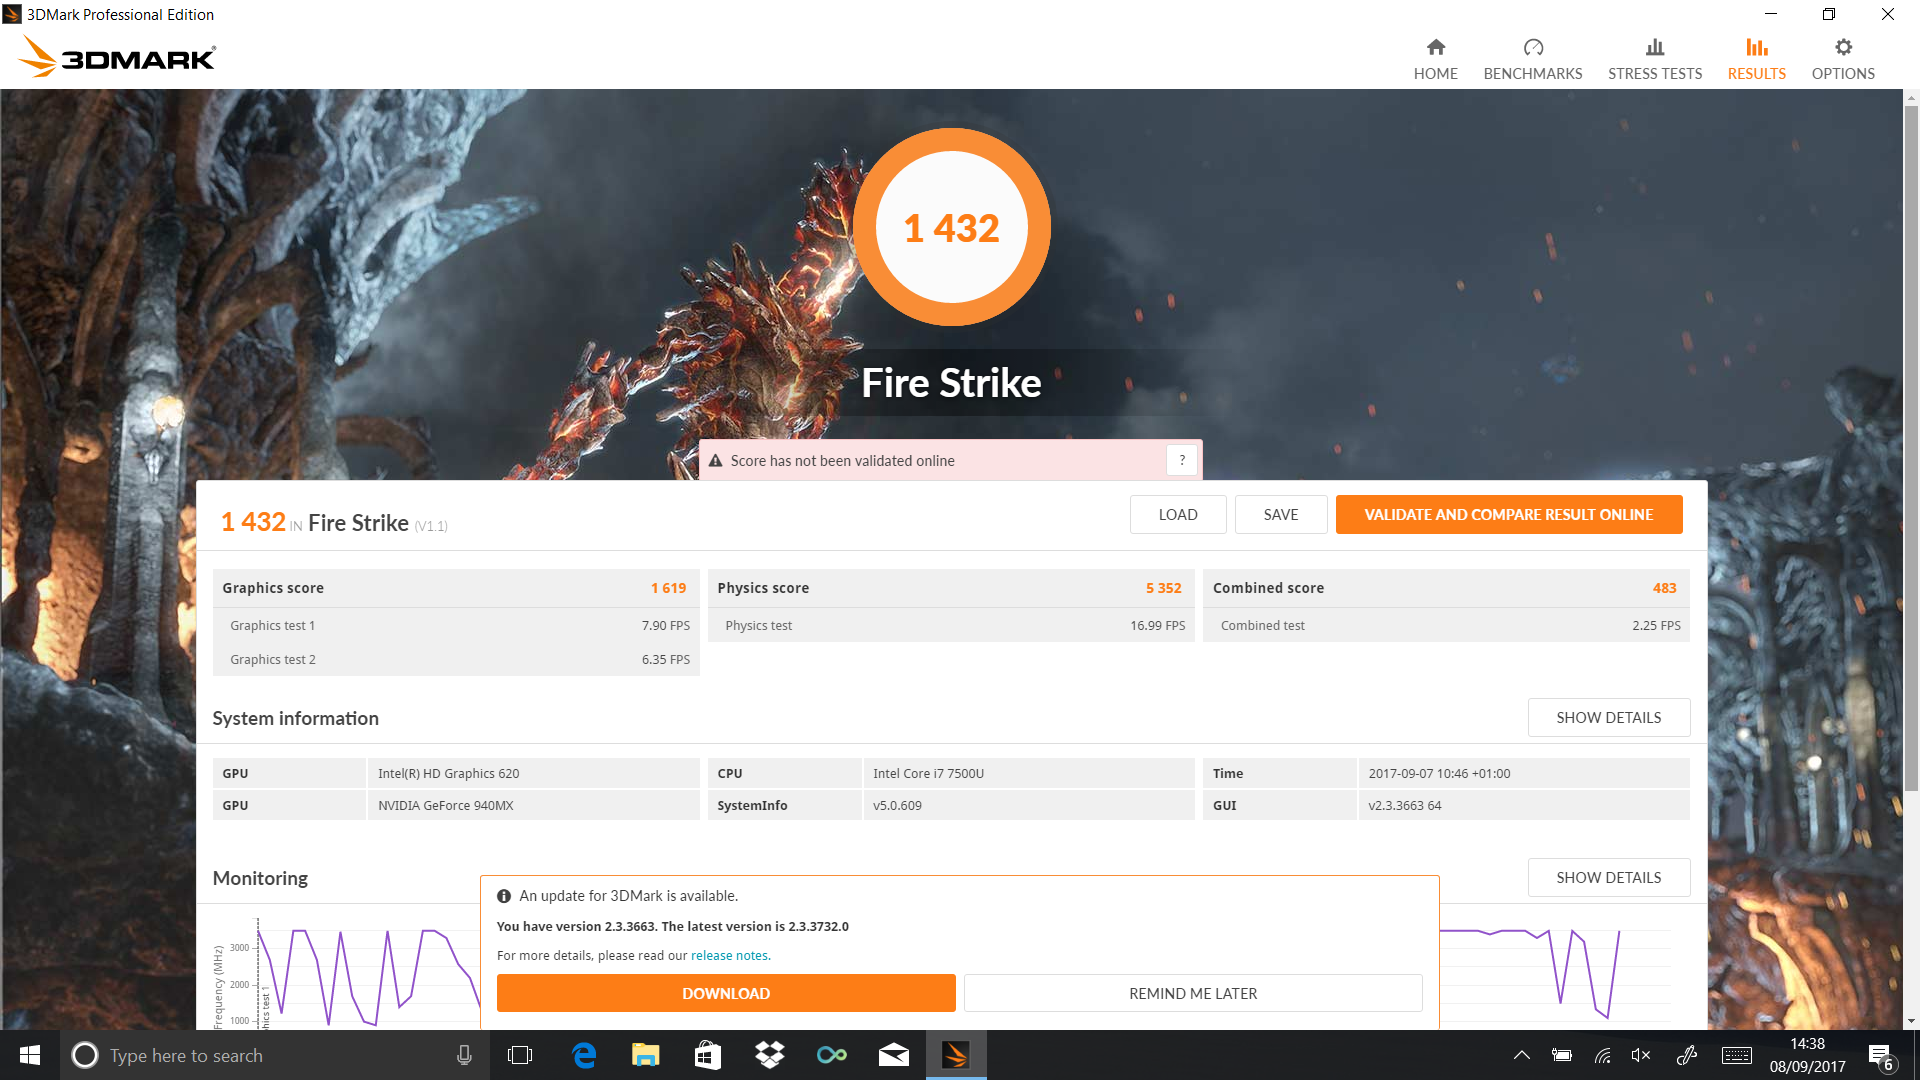The image size is (1920, 1080).
Task: Open the Options gear icon
Action: coord(1842,48)
